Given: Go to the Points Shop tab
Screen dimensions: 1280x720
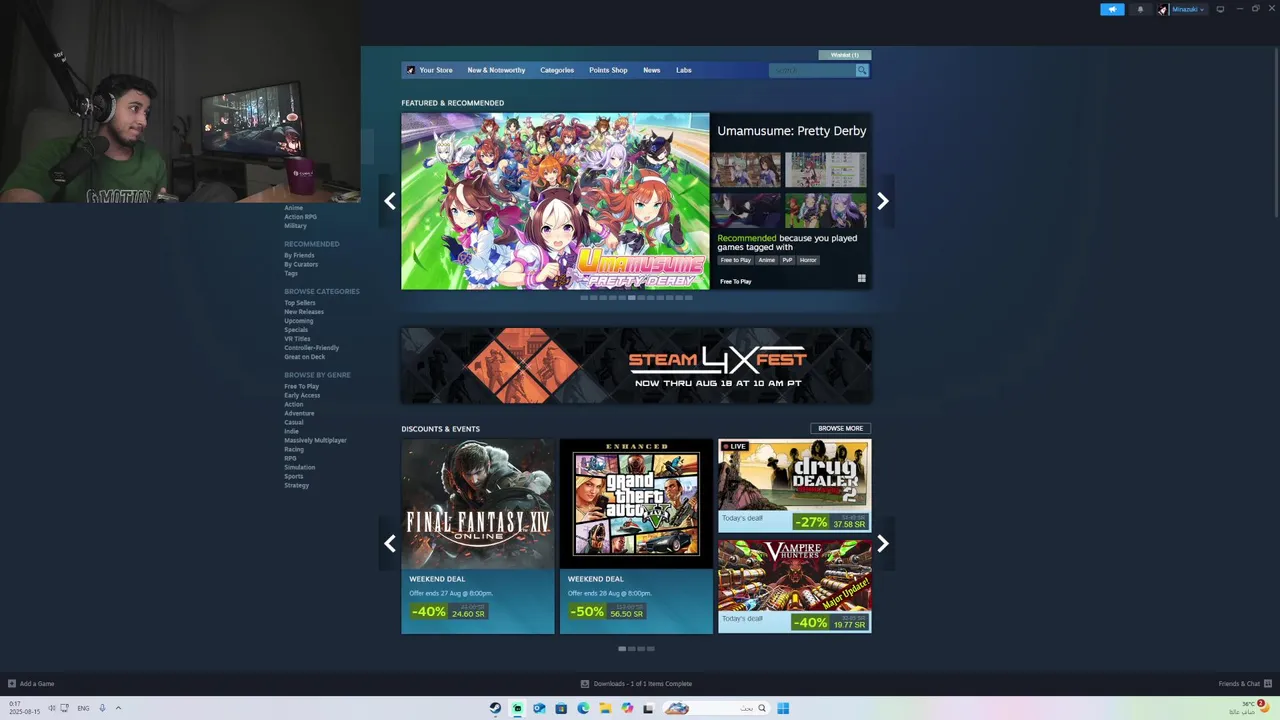Looking at the screenshot, I should 608,70.
